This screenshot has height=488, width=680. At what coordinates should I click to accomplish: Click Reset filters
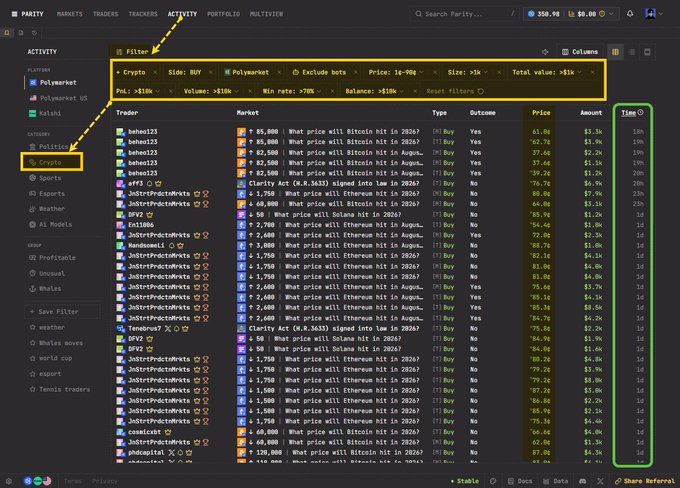(x=455, y=91)
